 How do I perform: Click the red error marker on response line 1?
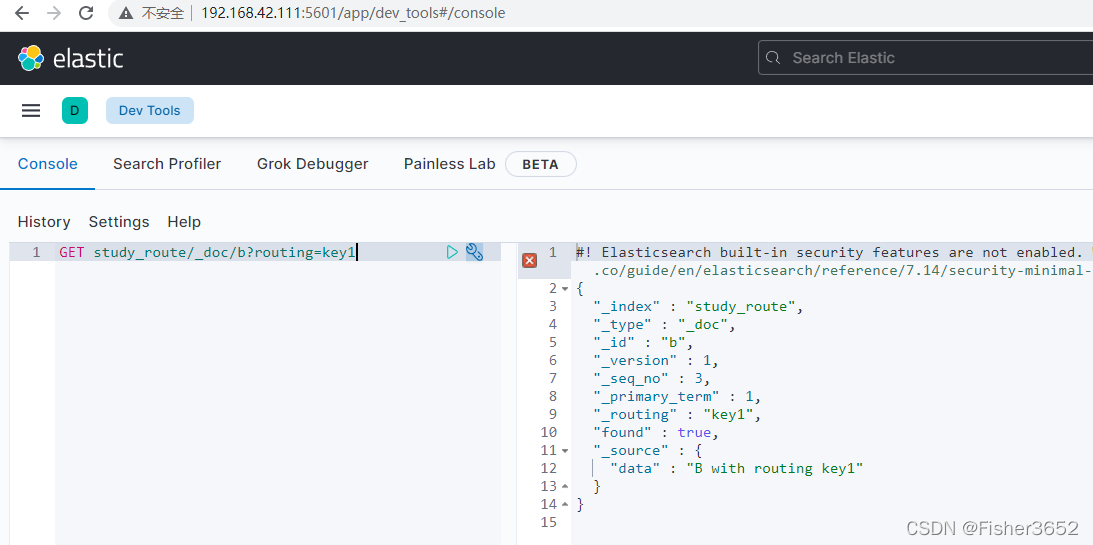point(530,261)
